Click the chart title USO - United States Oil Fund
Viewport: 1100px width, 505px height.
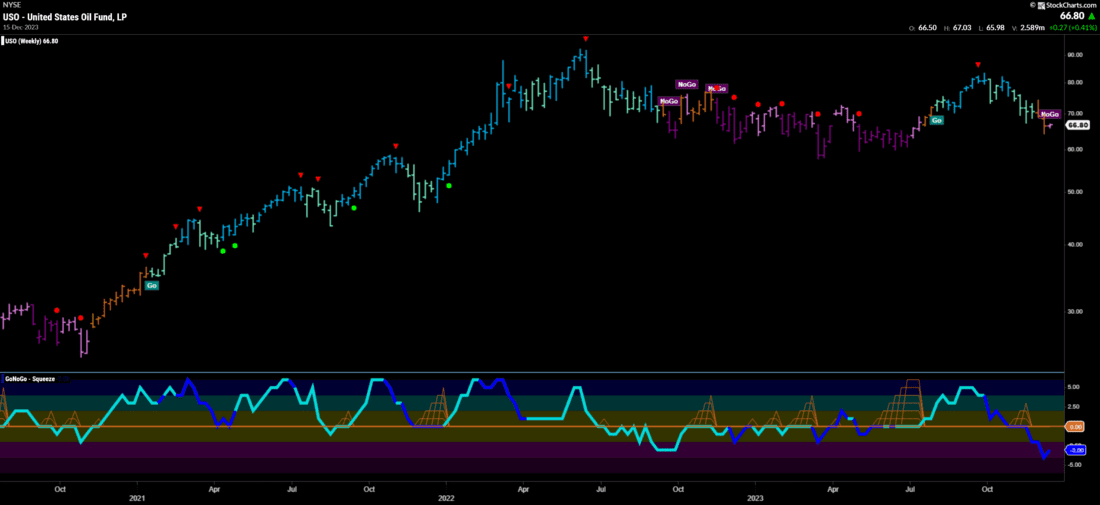[x=62, y=18]
